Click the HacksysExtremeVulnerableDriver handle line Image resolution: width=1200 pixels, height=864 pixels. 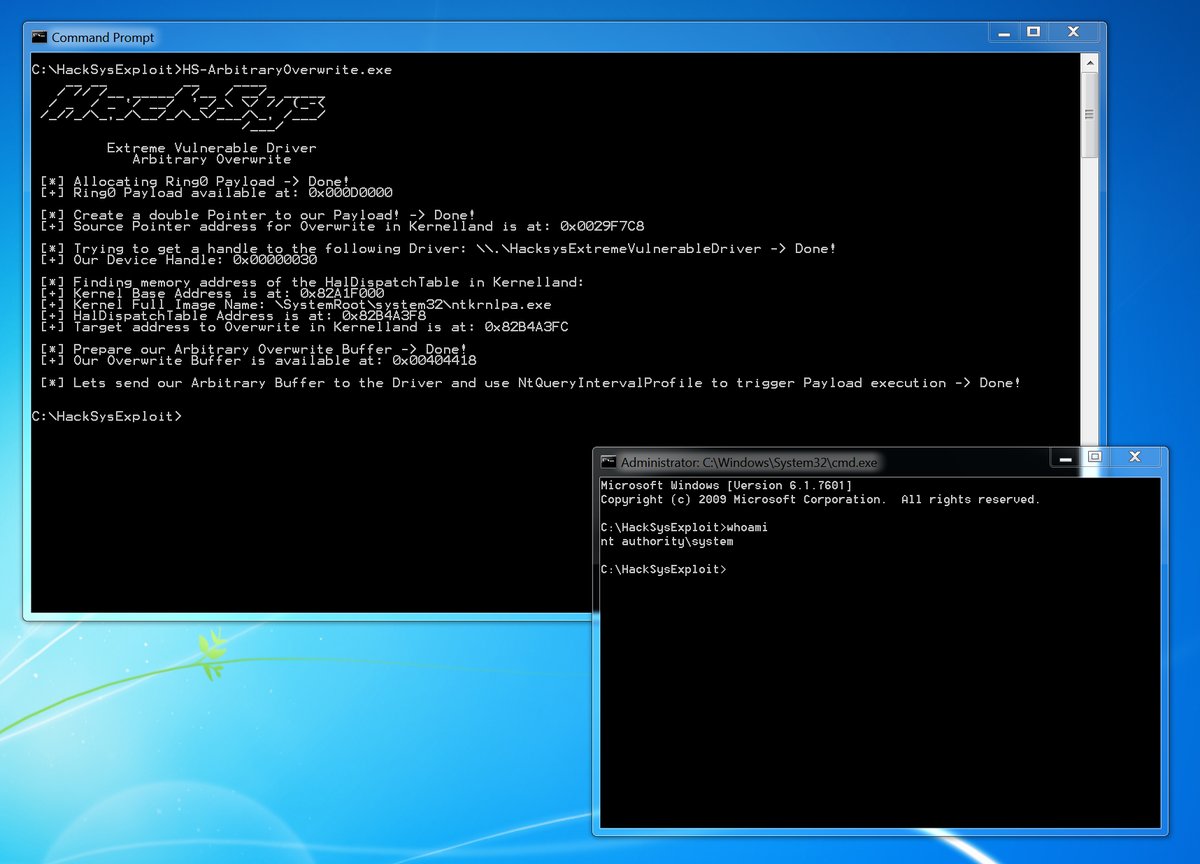click(x=438, y=249)
